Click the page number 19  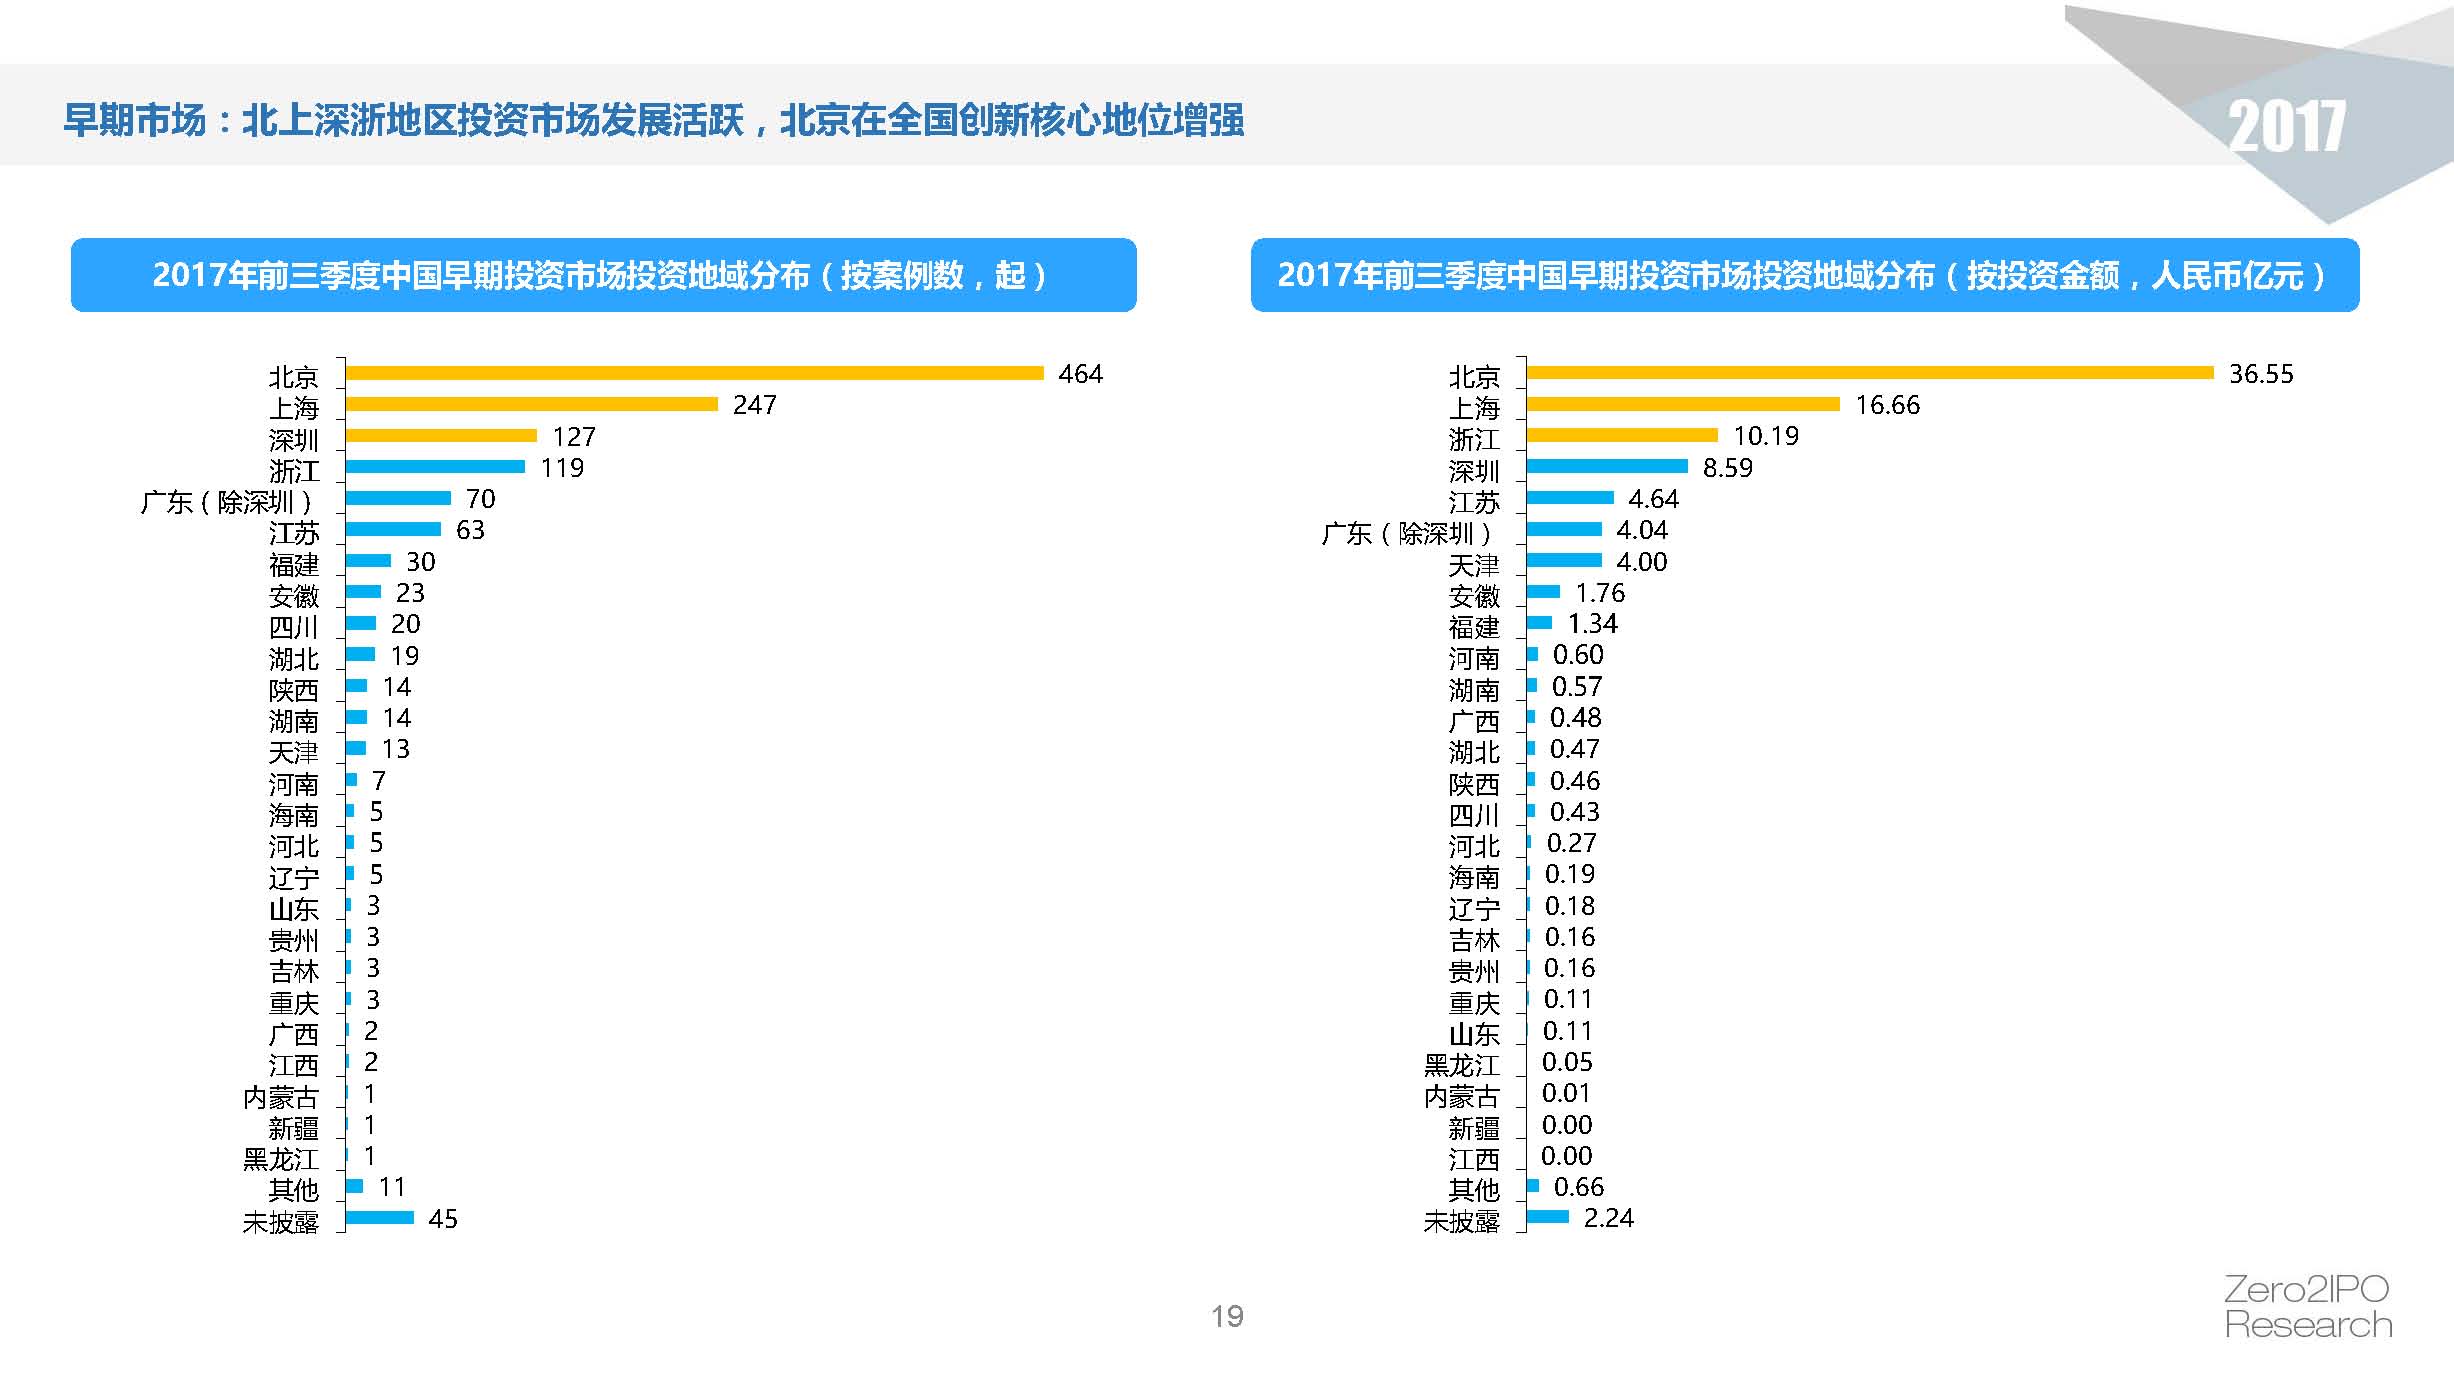pos(1227,1316)
